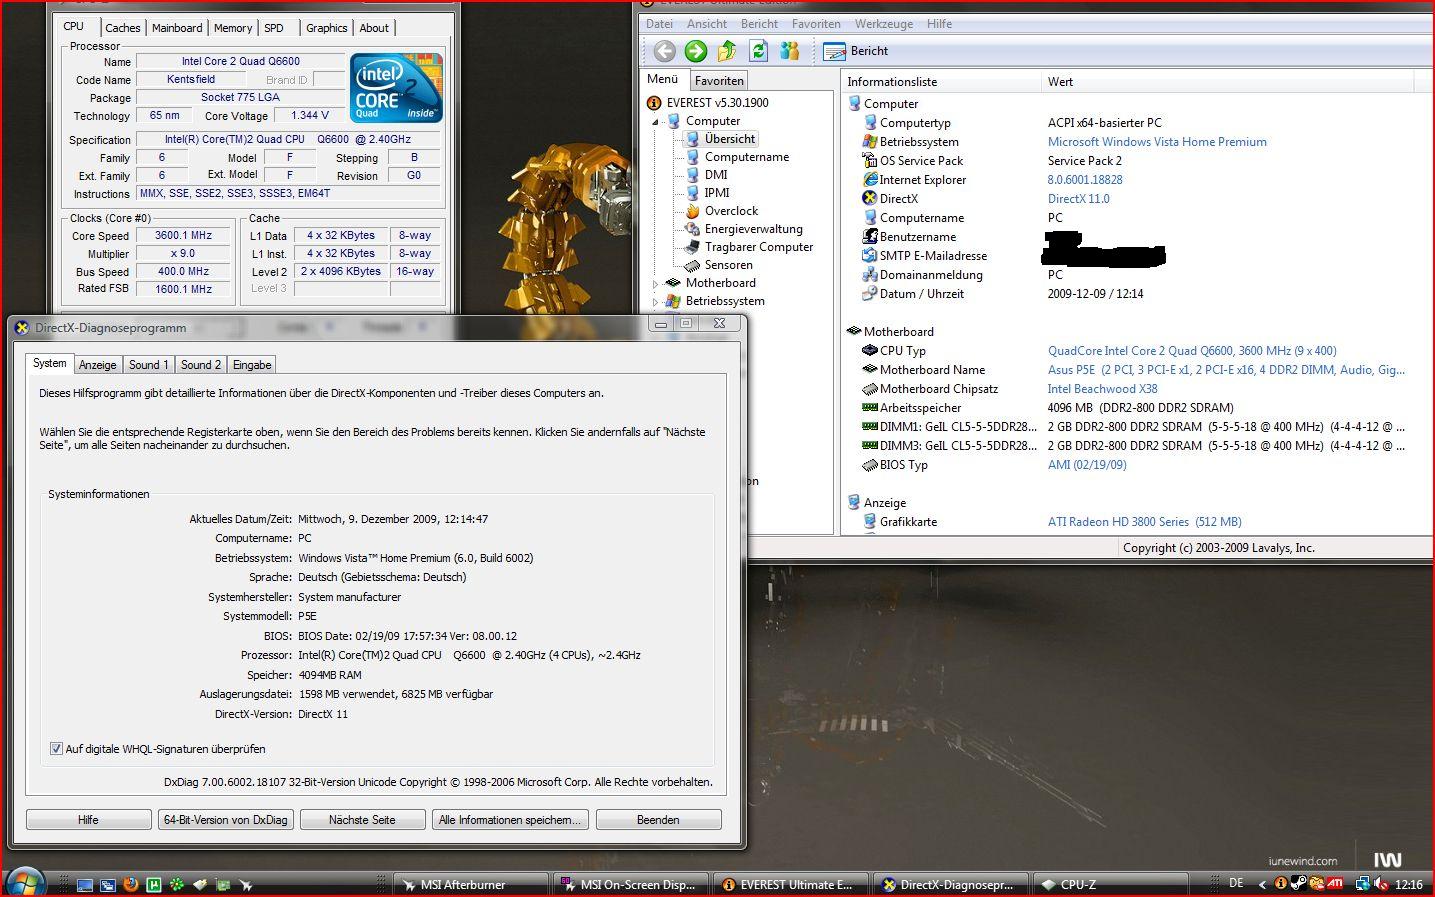Image resolution: width=1435 pixels, height=897 pixels.
Task: Click the Informationsliste column header
Action: (x=942, y=82)
